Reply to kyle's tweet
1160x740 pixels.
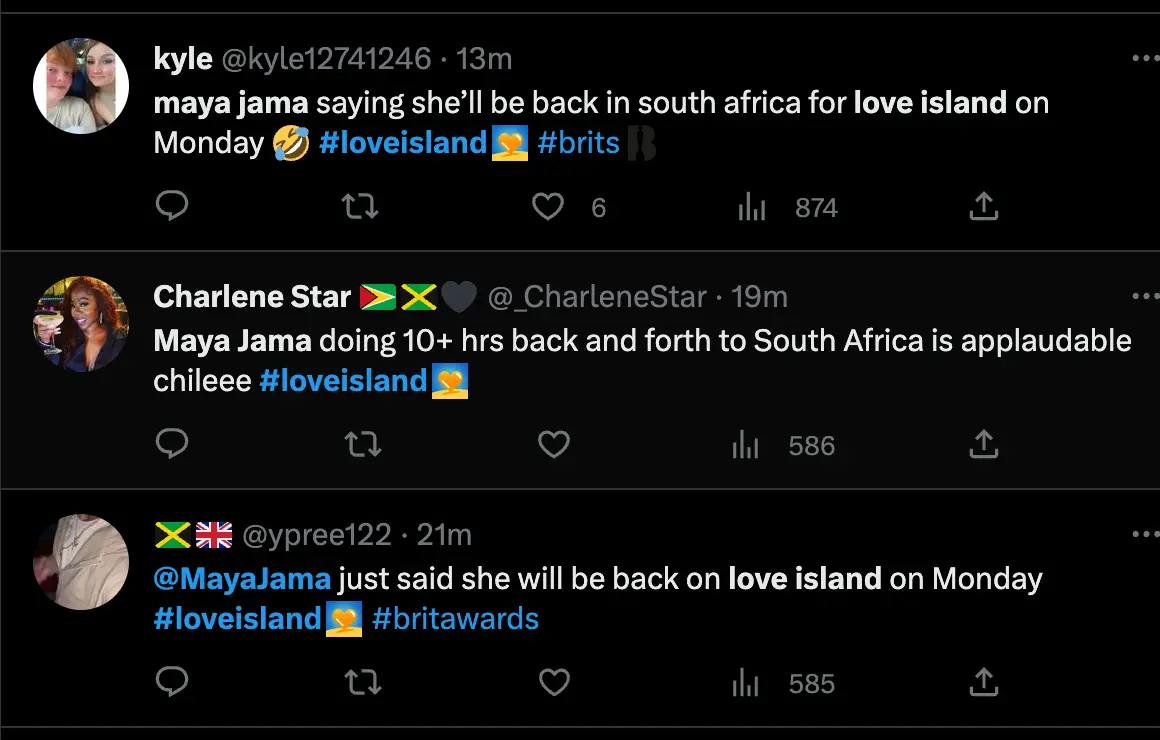click(173, 206)
